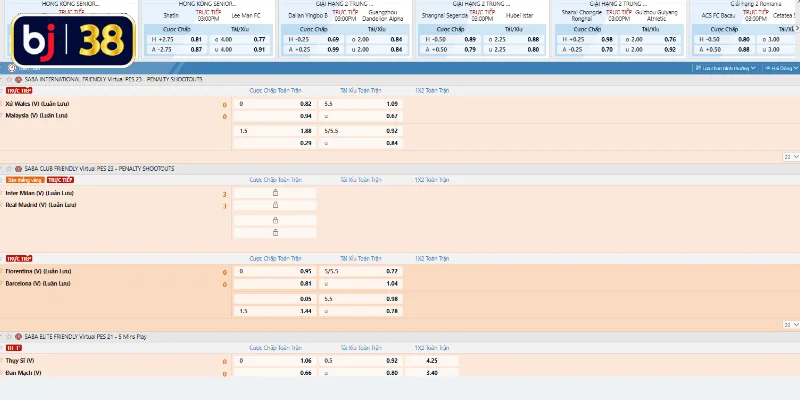Viewport: 800px width, 400px height.
Task: Click 1X2 Toàn Trận header in Elite Friendly
Action: coord(432,348)
